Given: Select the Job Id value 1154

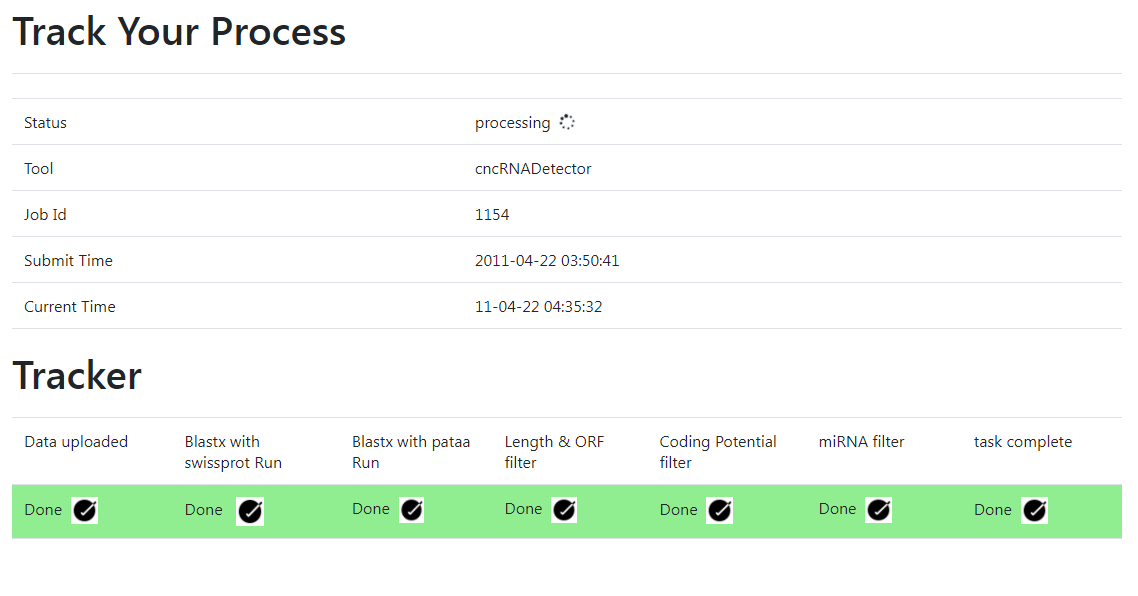Looking at the screenshot, I should click(492, 215).
